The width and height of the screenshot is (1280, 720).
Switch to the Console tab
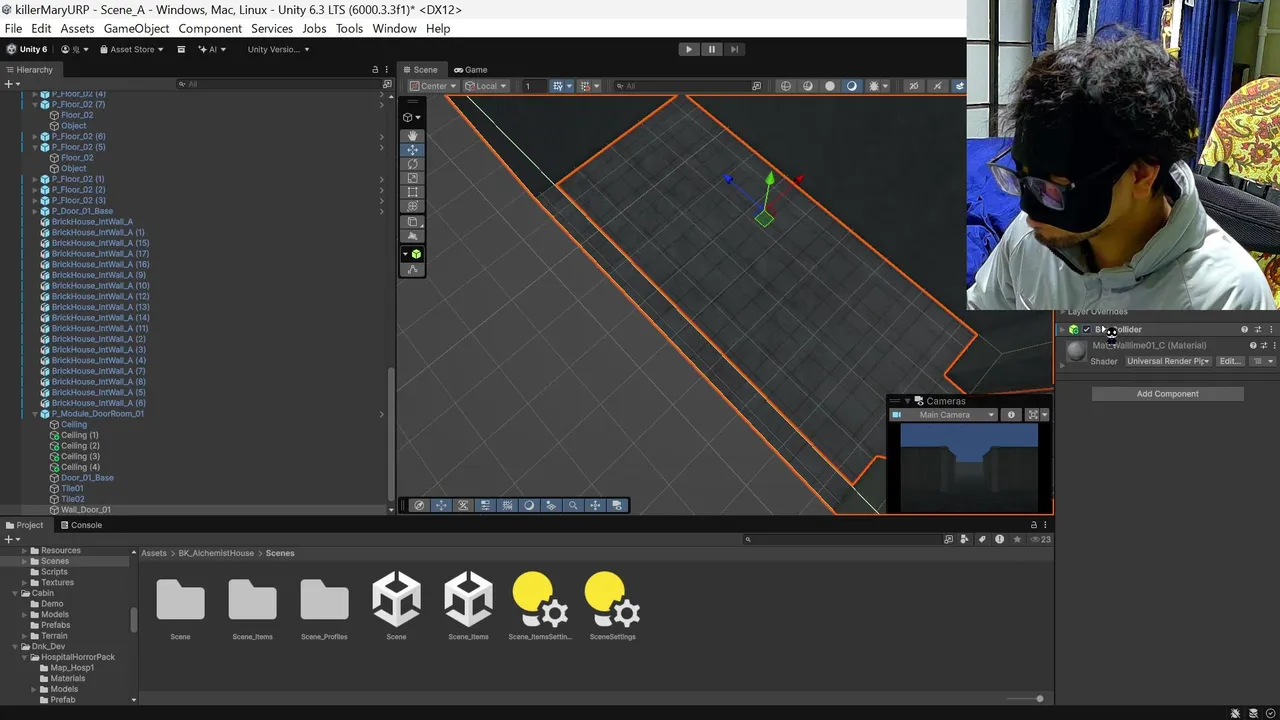click(x=80, y=525)
